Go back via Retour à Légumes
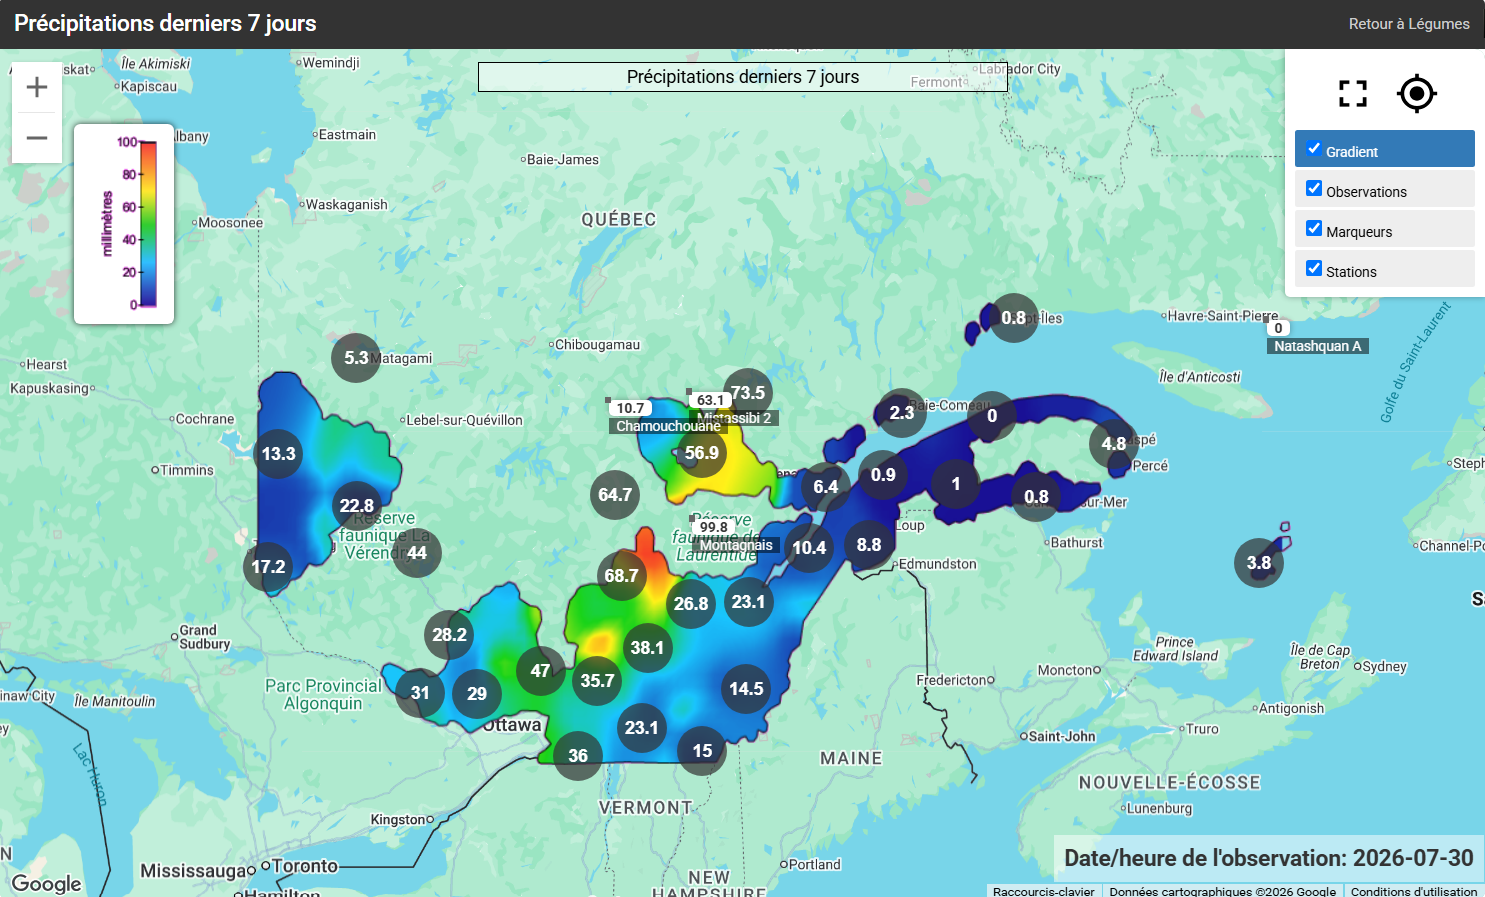 [x=1409, y=24]
